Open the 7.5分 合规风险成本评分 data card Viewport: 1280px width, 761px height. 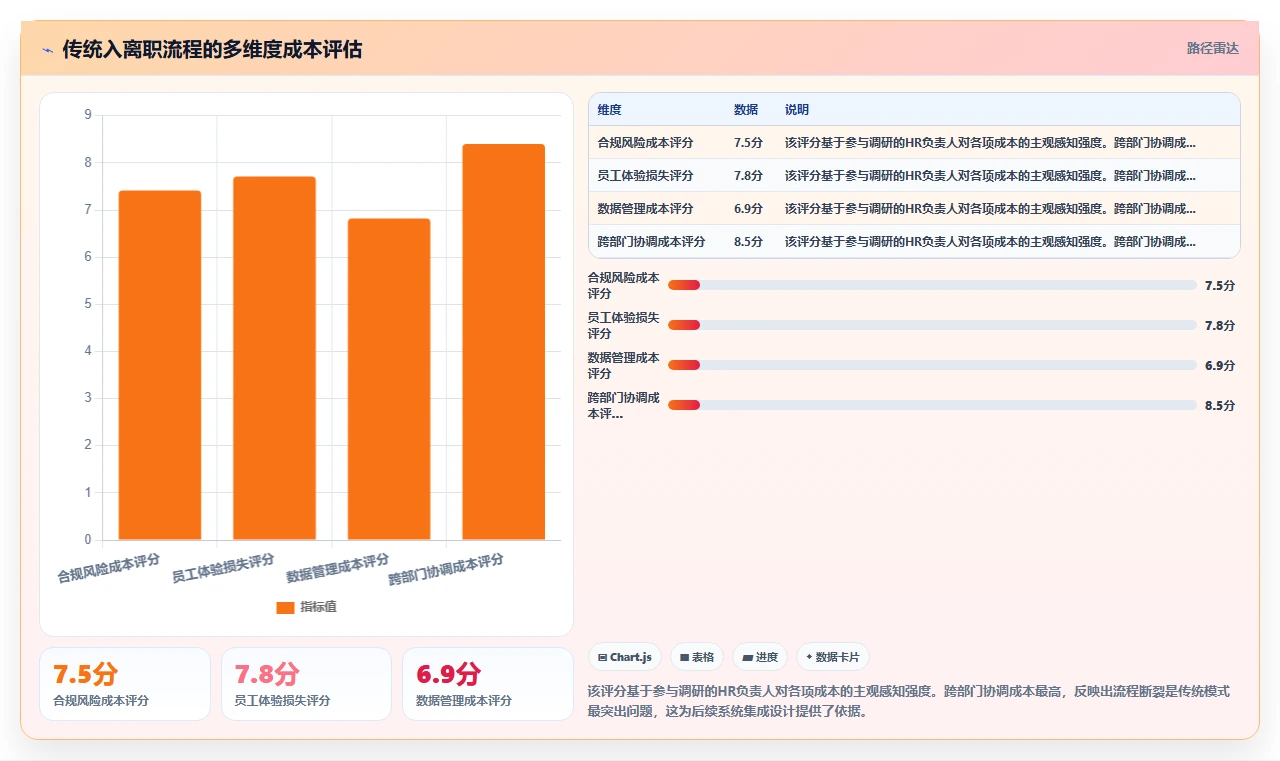pos(125,684)
